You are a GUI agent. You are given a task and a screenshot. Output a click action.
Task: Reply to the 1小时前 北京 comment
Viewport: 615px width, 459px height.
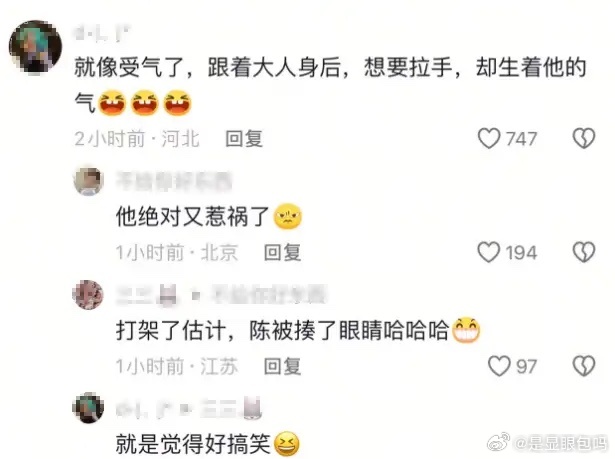coord(282,252)
